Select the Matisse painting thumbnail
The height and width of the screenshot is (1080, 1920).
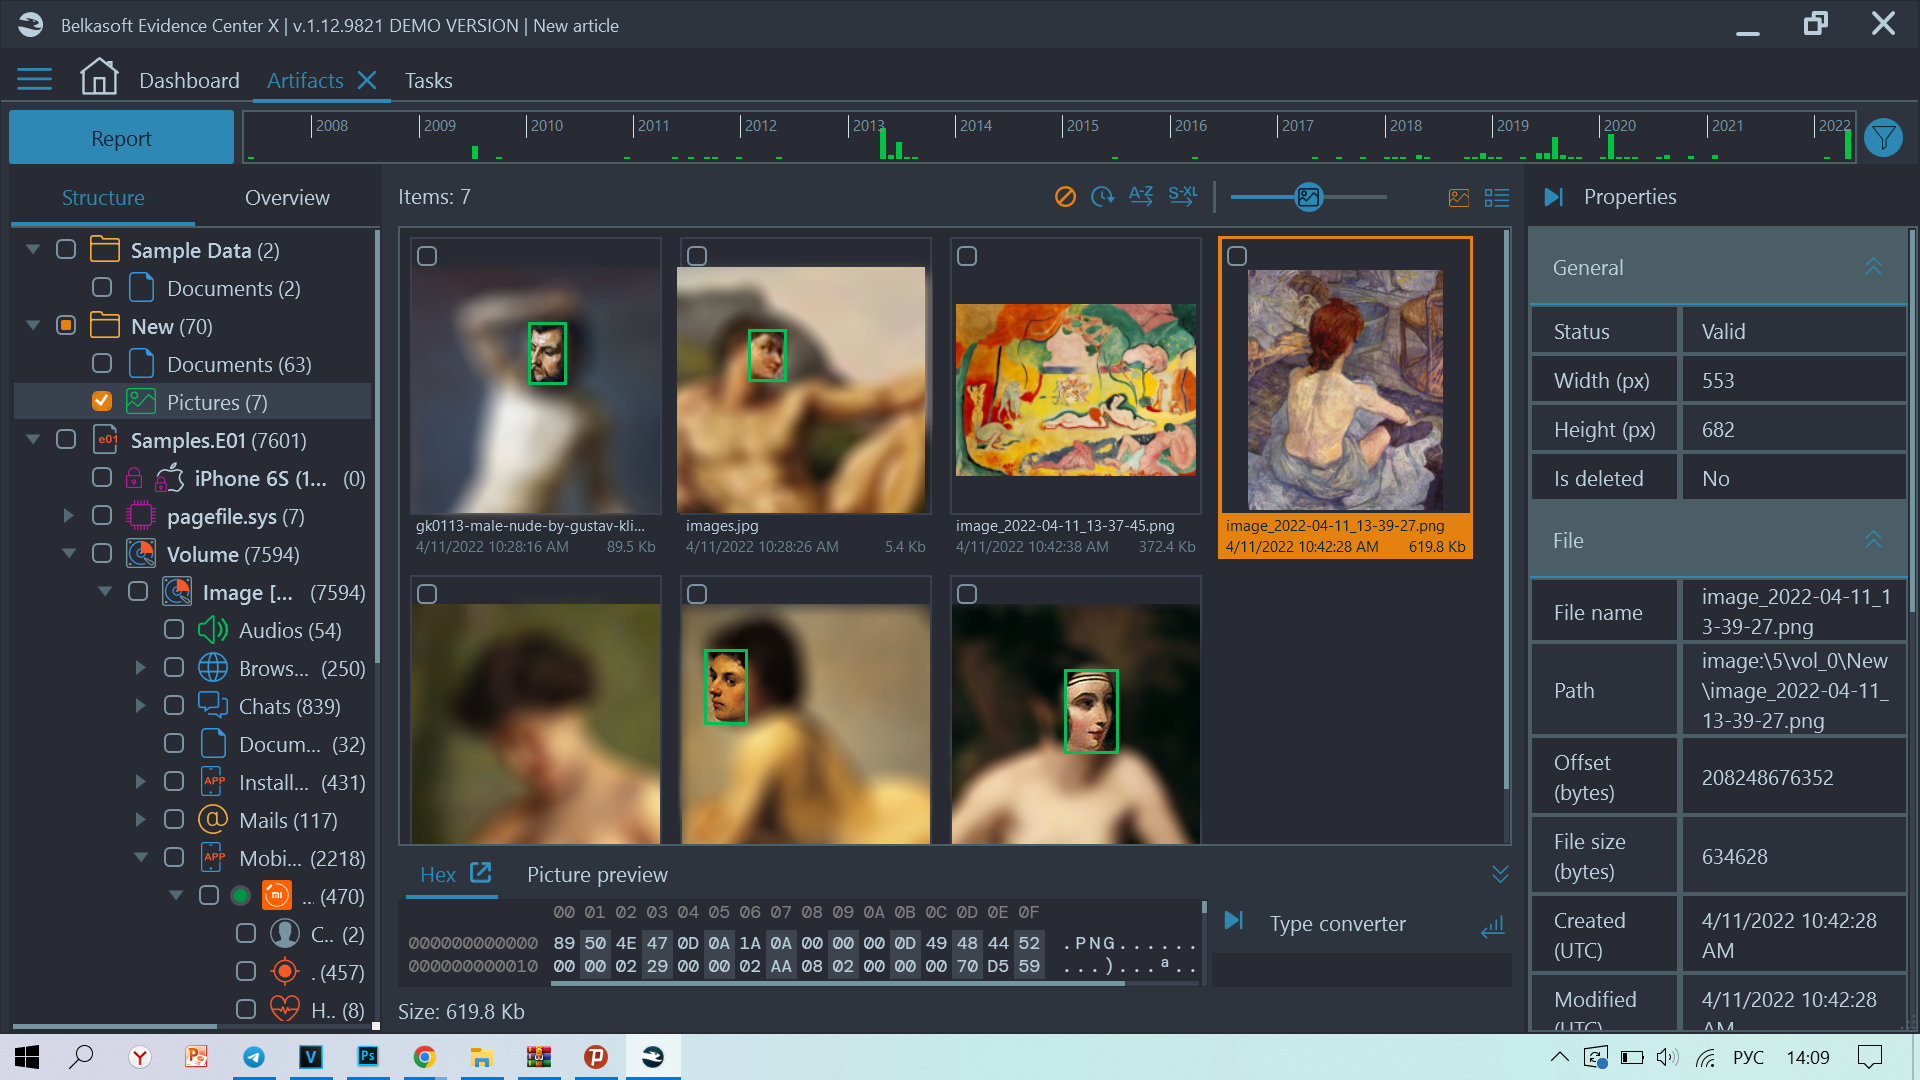pos(1076,390)
